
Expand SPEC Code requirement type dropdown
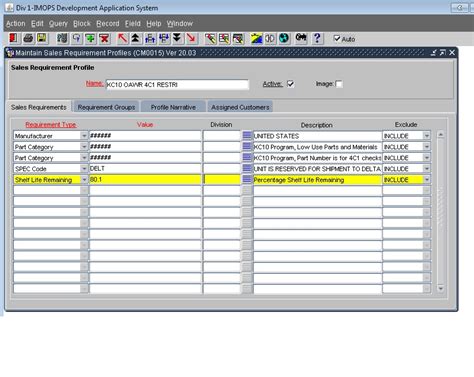point(84,168)
